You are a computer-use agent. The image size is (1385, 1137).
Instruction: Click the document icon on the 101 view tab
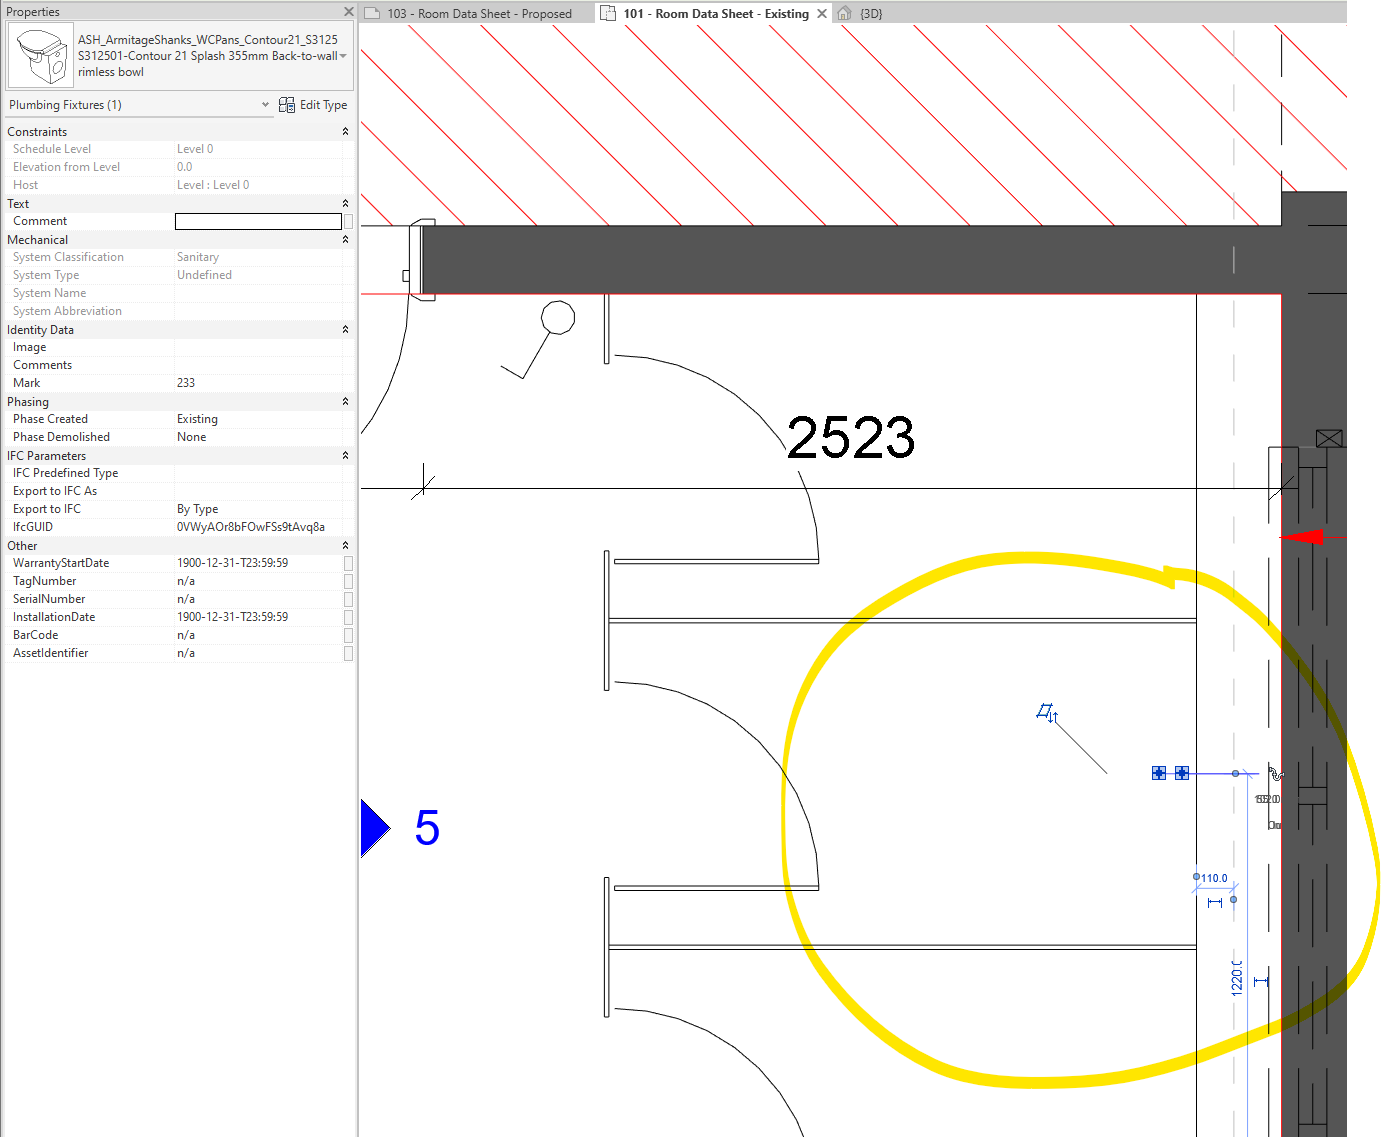click(608, 13)
